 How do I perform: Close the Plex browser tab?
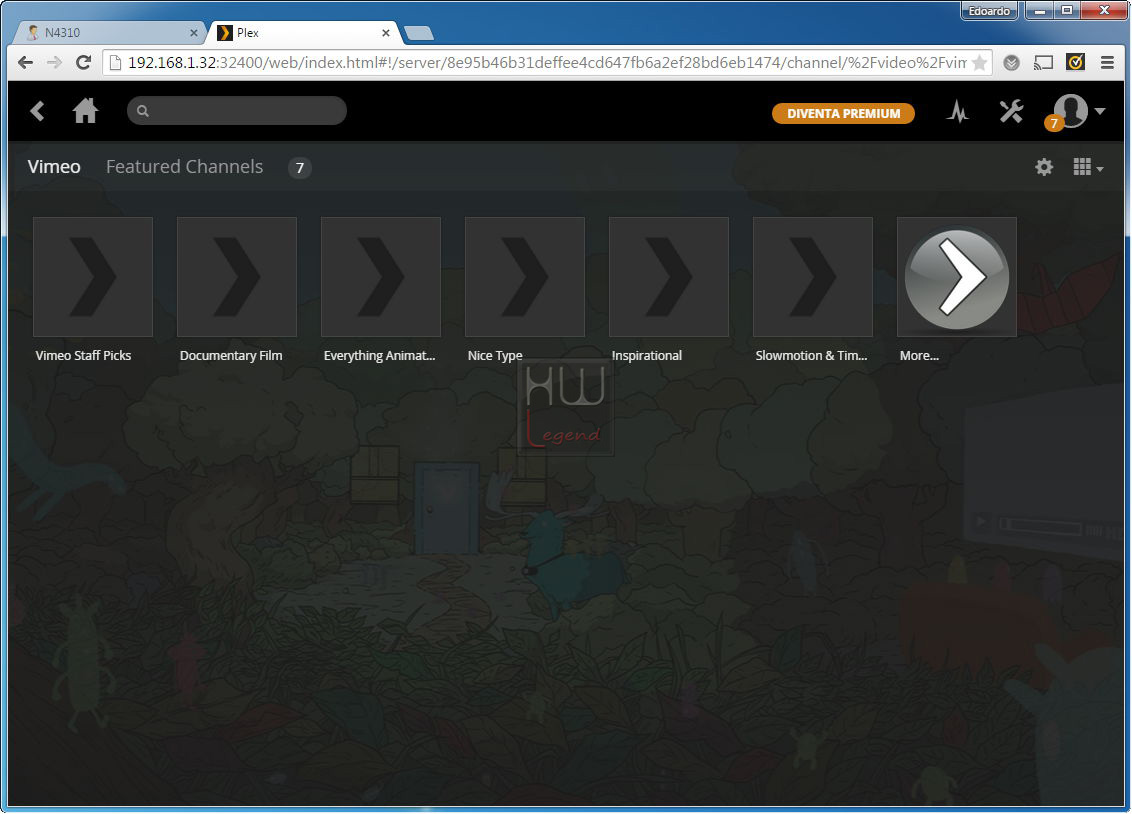point(386,32)
